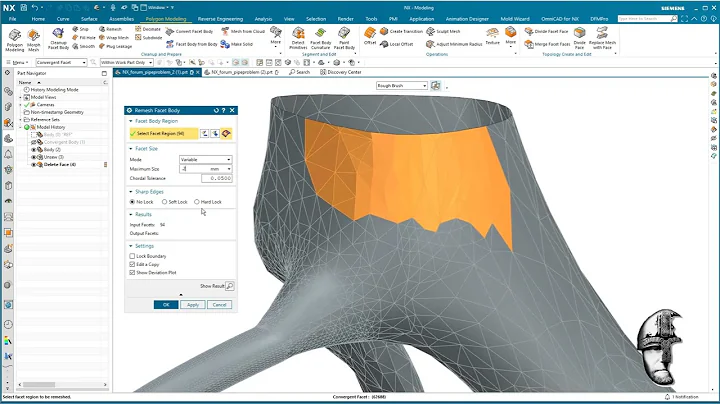Run the Subdivide command
This screenshot has width=720, height=404.
[x=148, y=38]
